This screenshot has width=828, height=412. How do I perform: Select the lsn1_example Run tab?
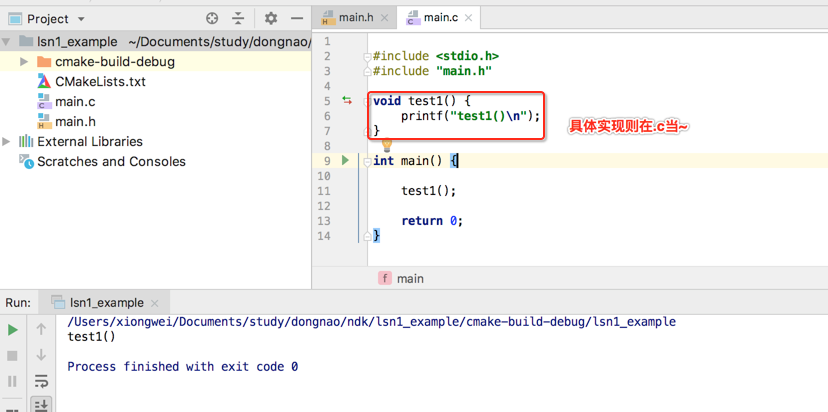tap(107, 303)
